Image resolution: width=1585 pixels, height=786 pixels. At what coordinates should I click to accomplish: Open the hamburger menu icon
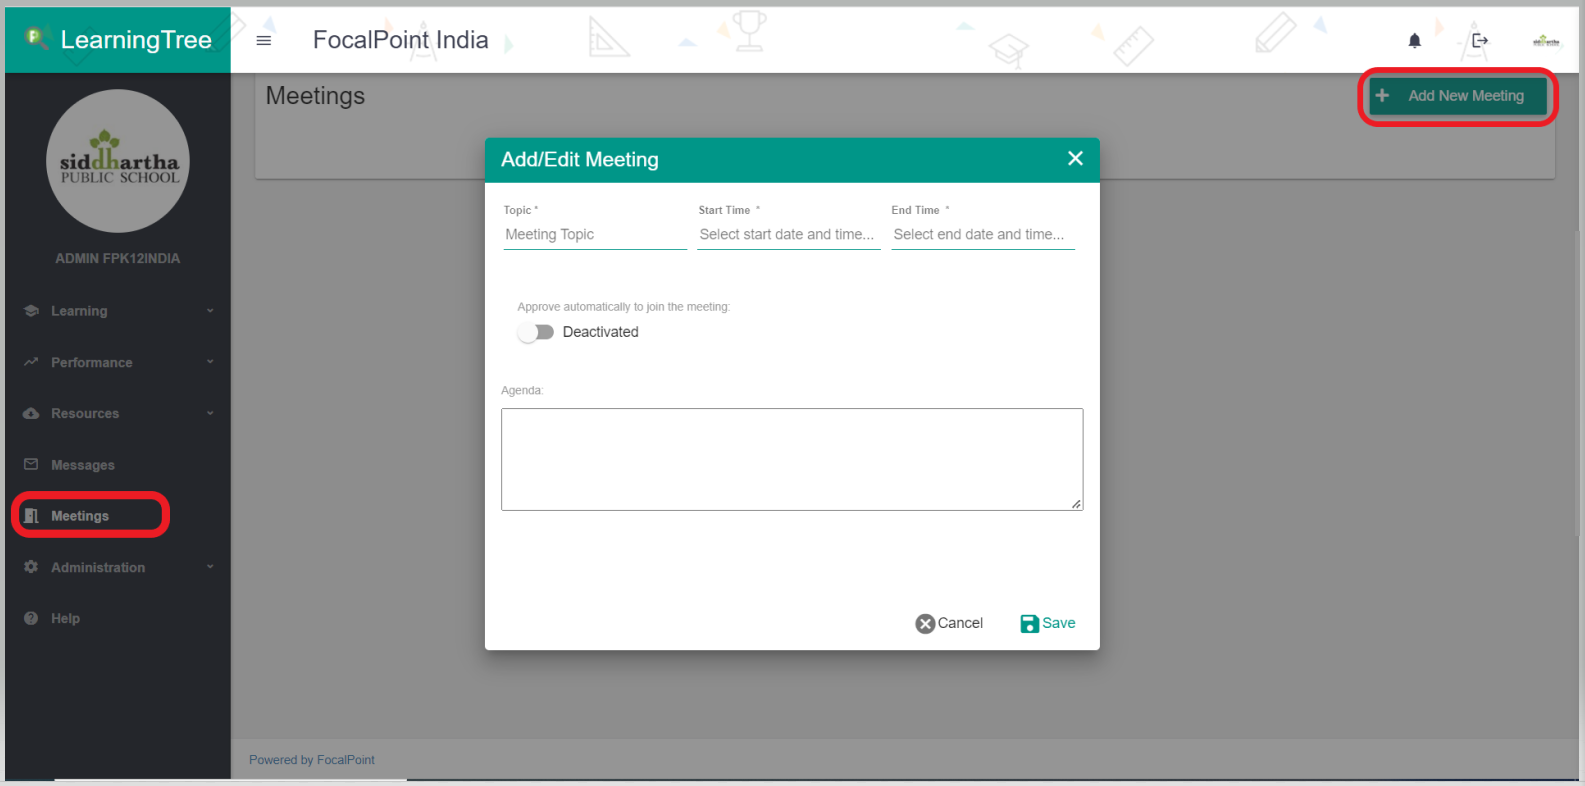264,41
